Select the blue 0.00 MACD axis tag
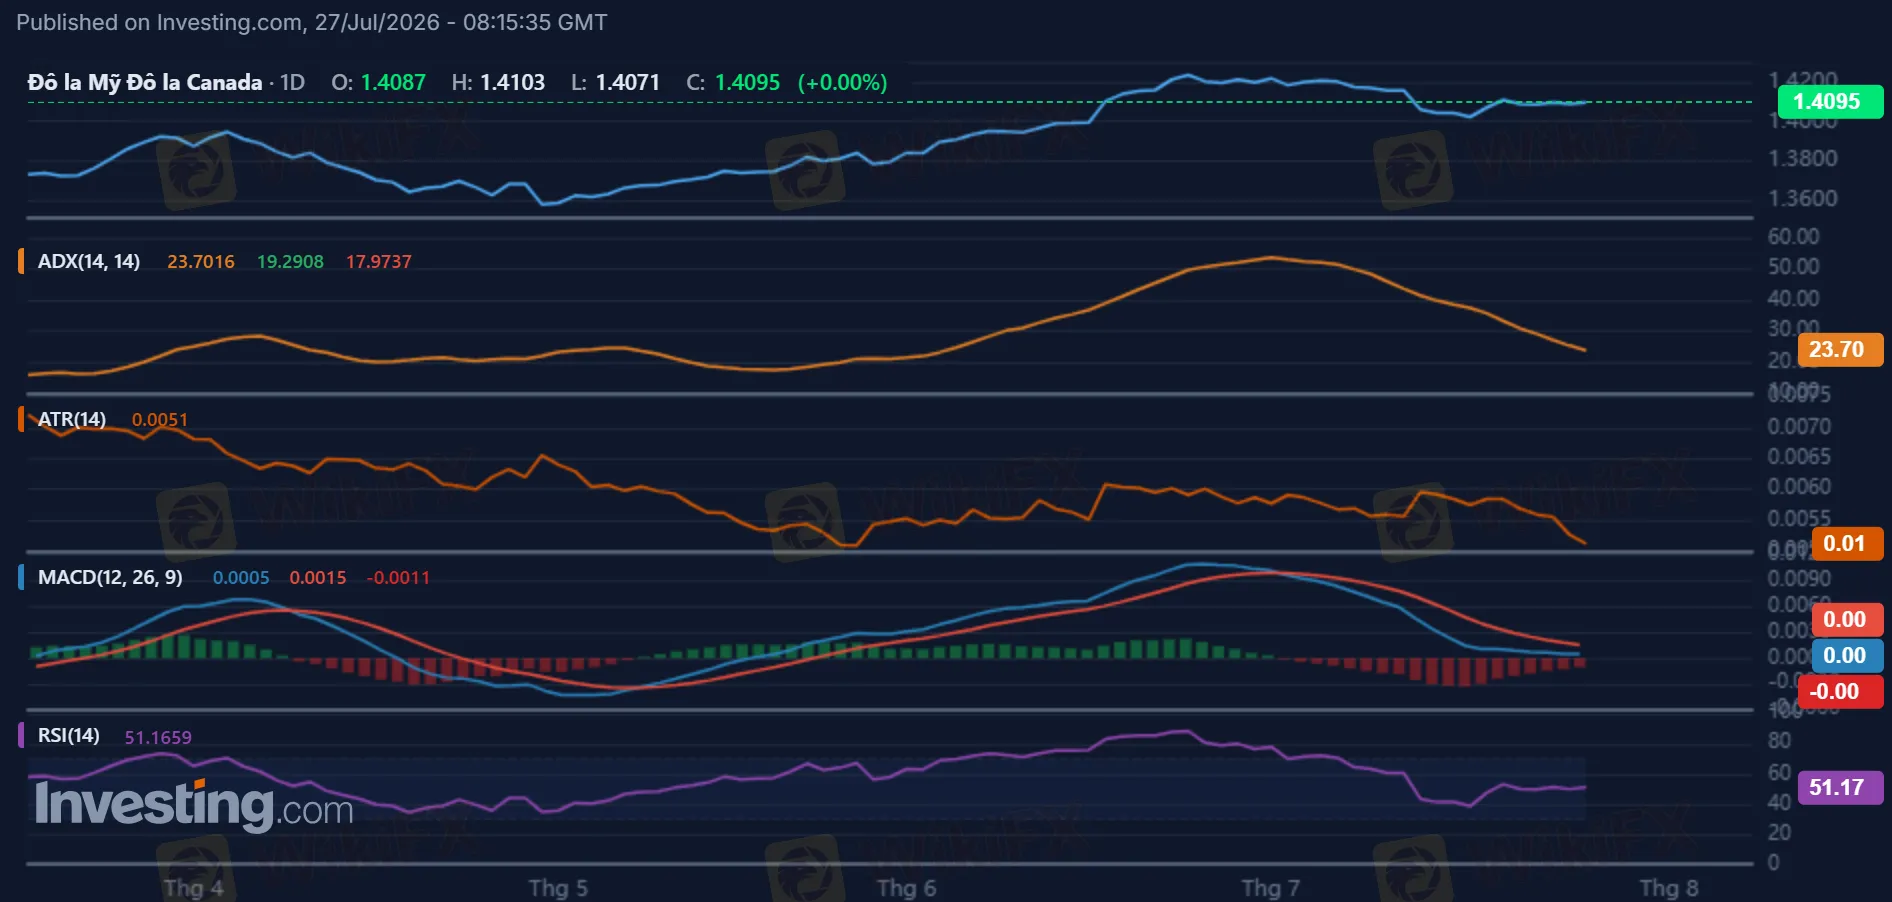 [1847, 655]
